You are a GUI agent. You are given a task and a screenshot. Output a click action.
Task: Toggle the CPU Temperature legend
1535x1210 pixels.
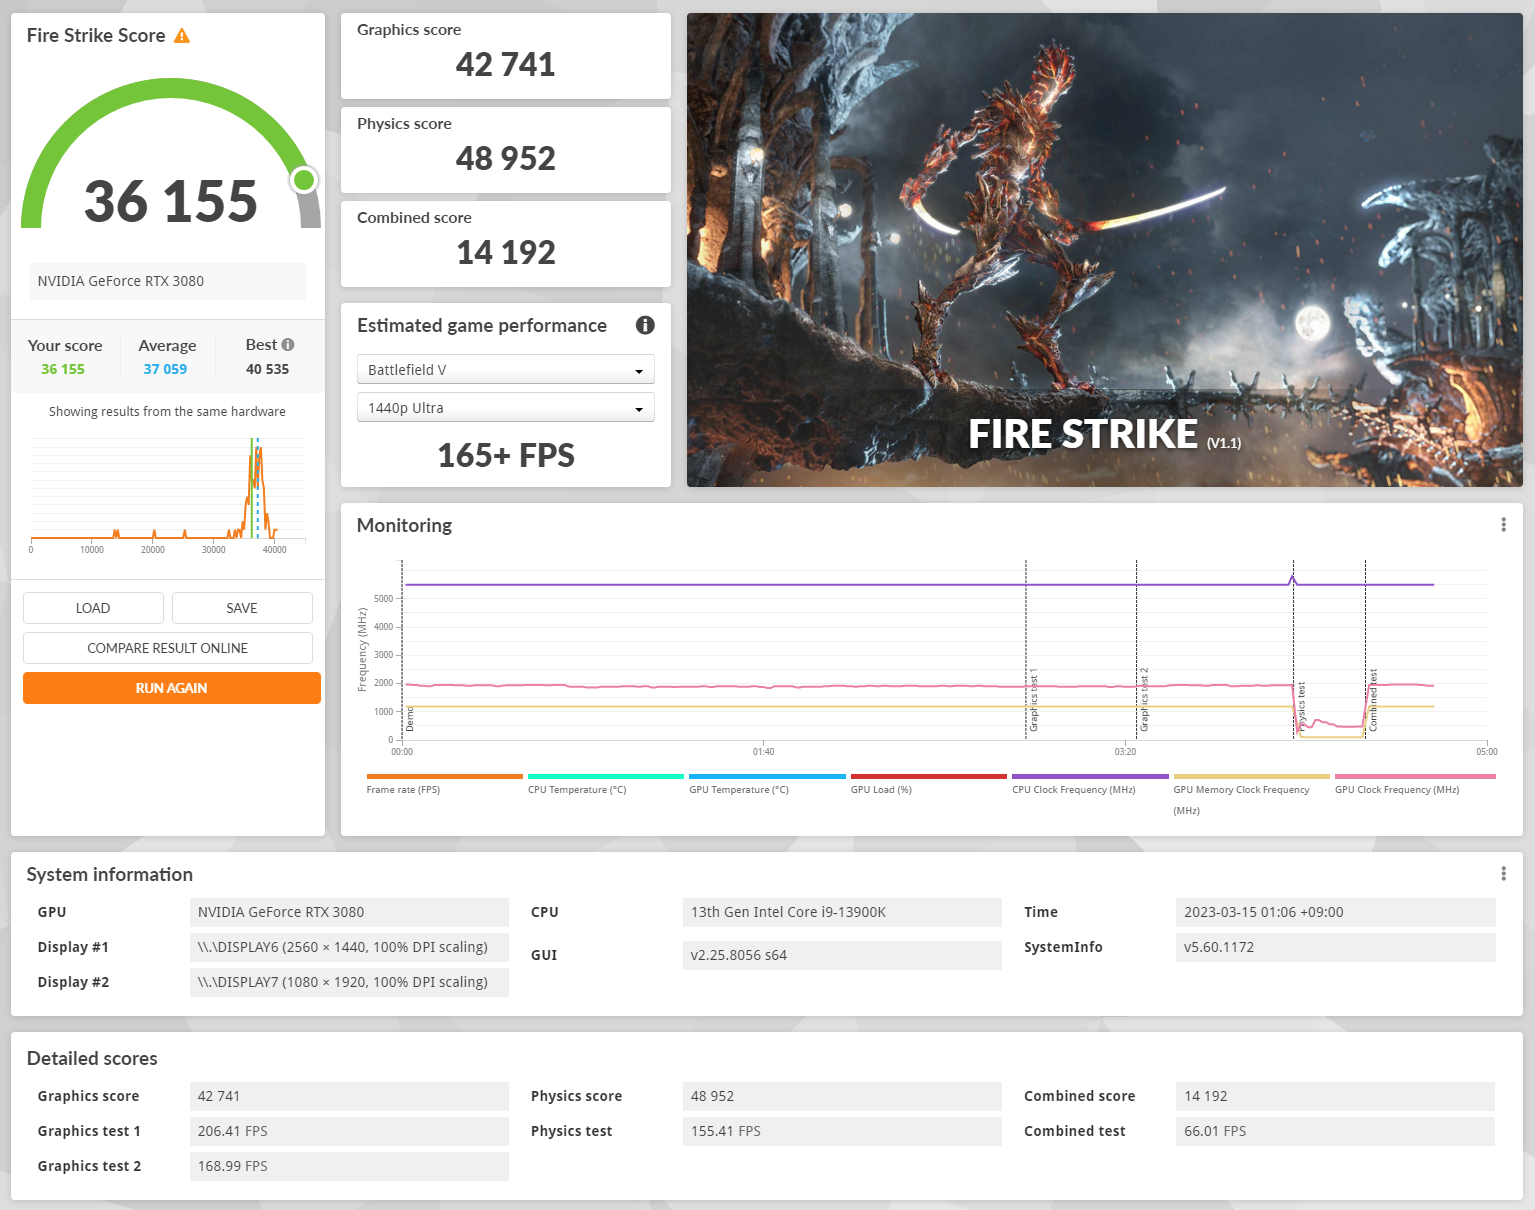coord(606,783)
